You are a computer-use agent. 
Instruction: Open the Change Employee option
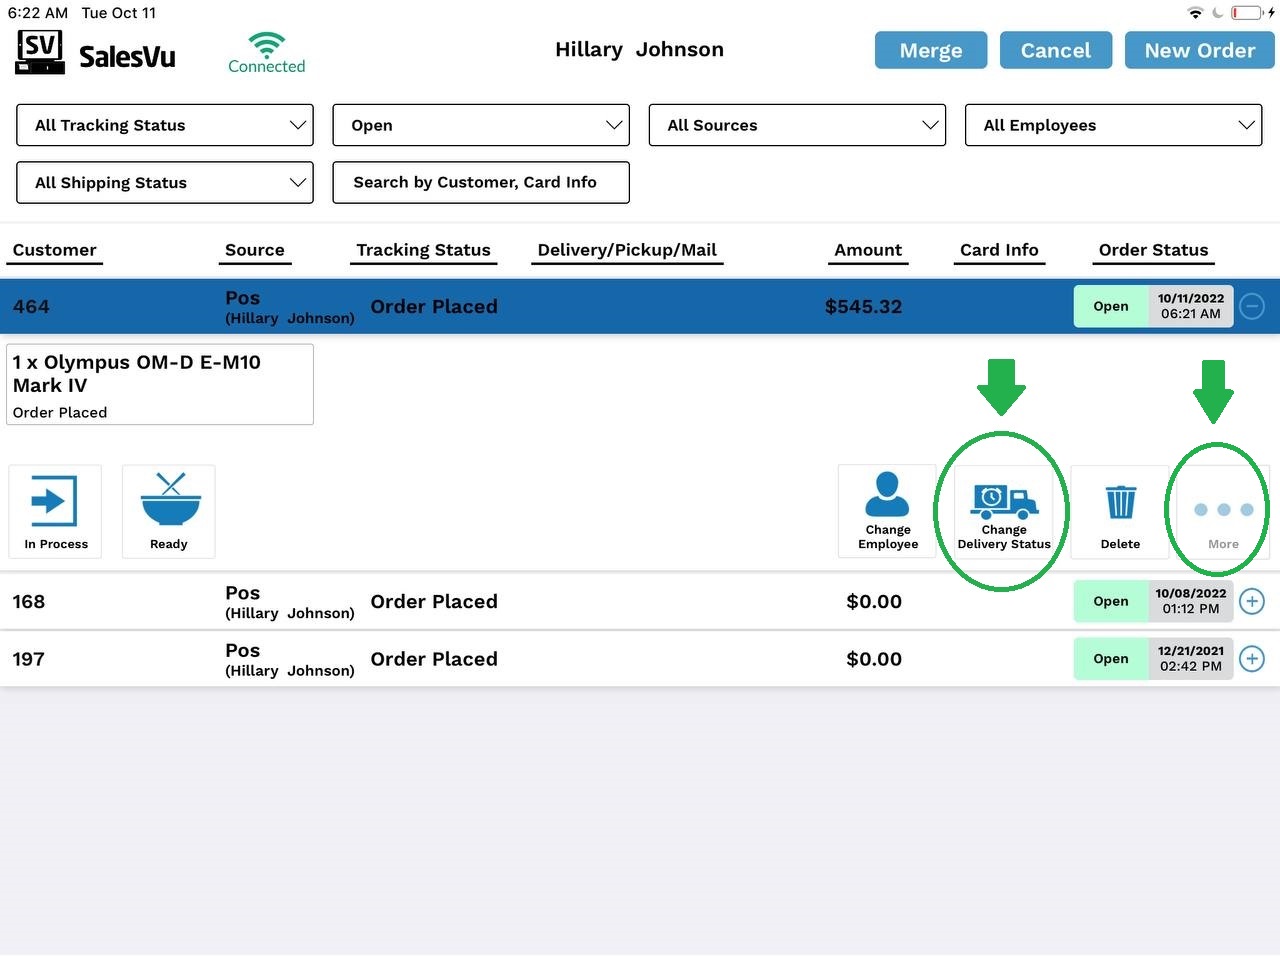(x=887, y=511)
